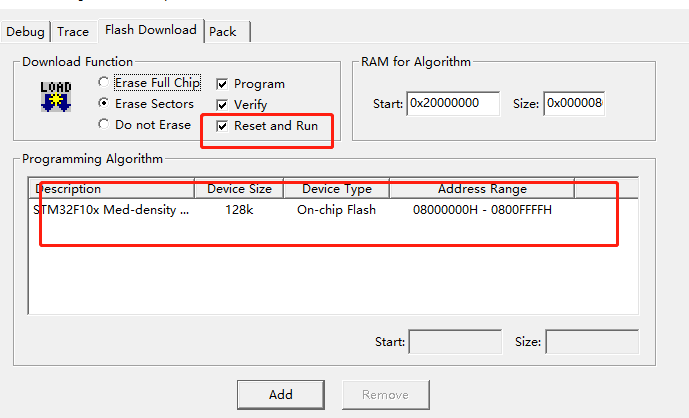Image resolution: width=689 pixels, height=418 pixels.
Task: Click the Address Range column header
Action: pos(482,189)
